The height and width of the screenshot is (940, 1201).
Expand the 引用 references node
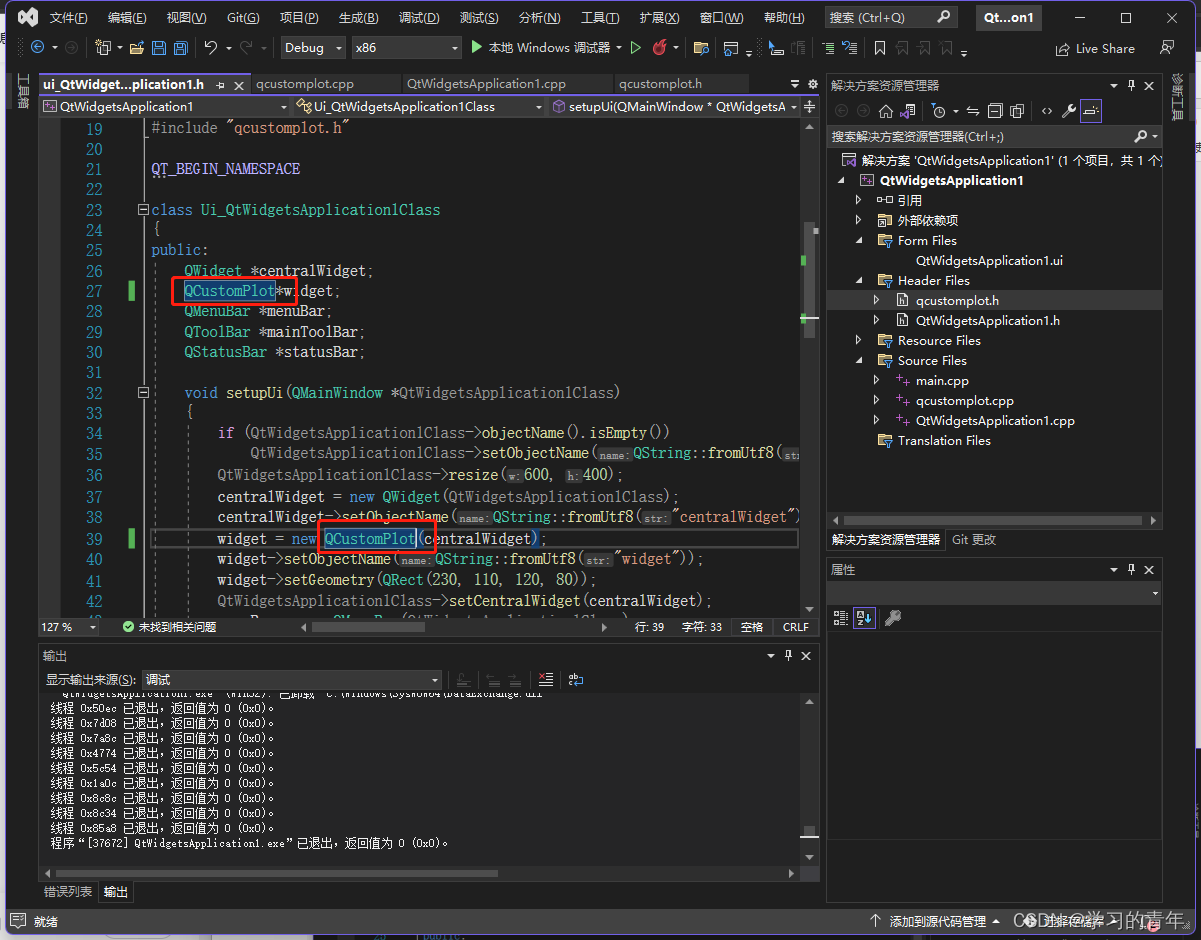pos(858,200)
